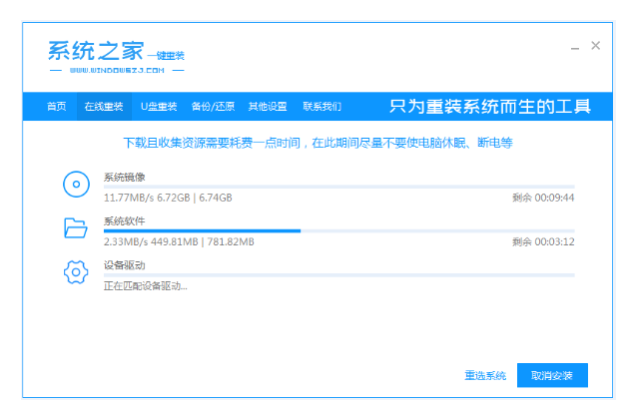
Task: Select the 在线重装 tab
Action: (x=103, y=106)
